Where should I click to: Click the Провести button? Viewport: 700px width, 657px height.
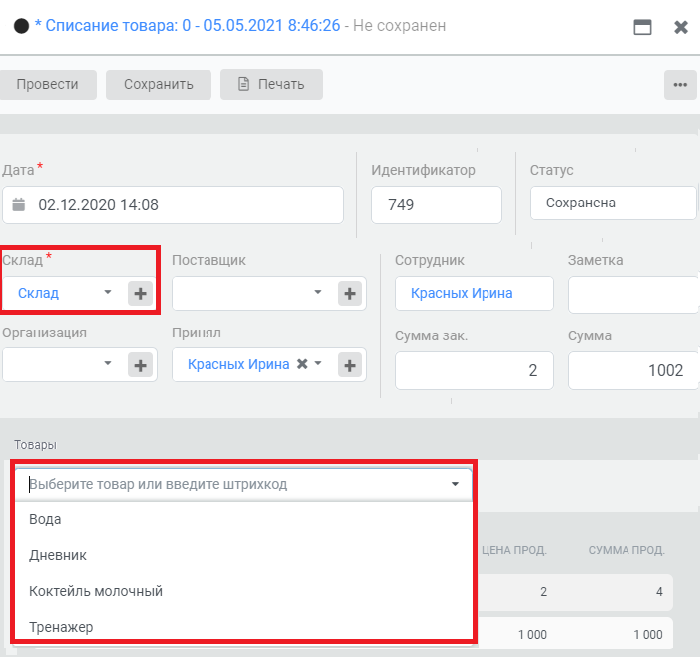47,84
